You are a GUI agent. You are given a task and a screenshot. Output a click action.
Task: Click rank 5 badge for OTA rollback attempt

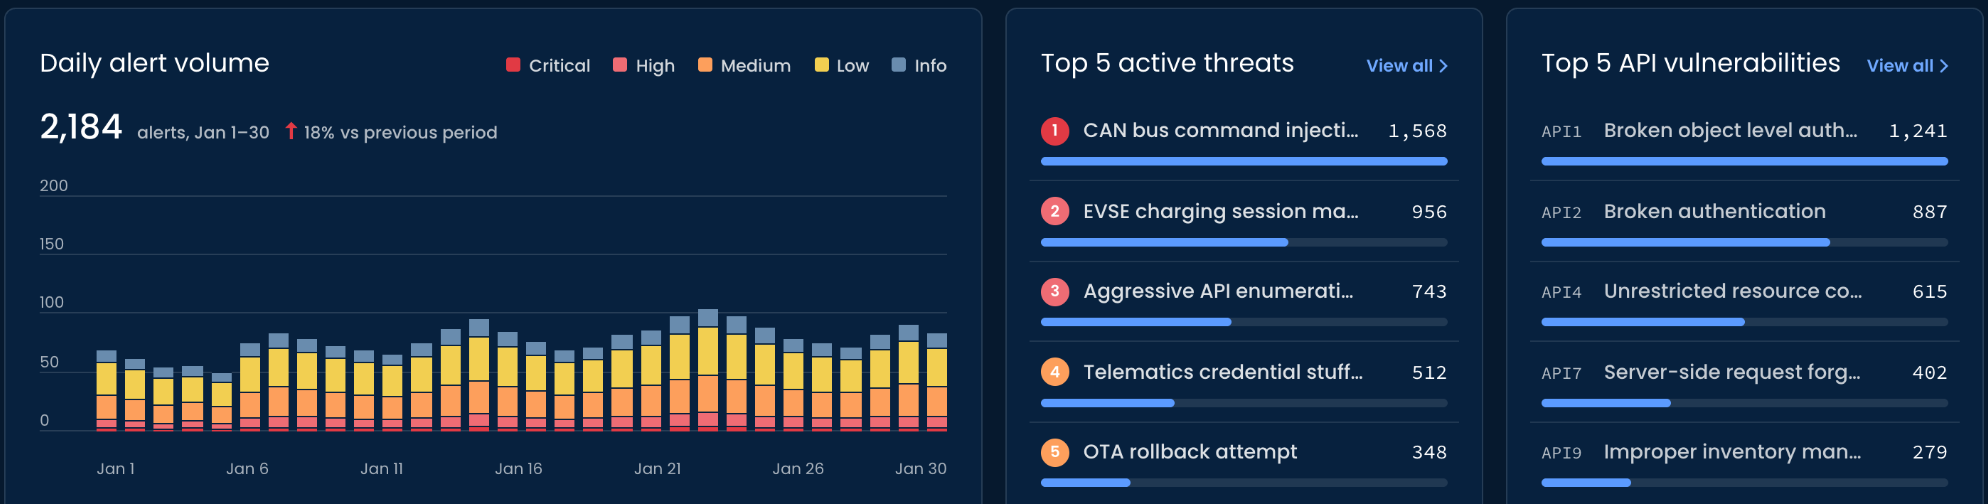click(1055, 452)
